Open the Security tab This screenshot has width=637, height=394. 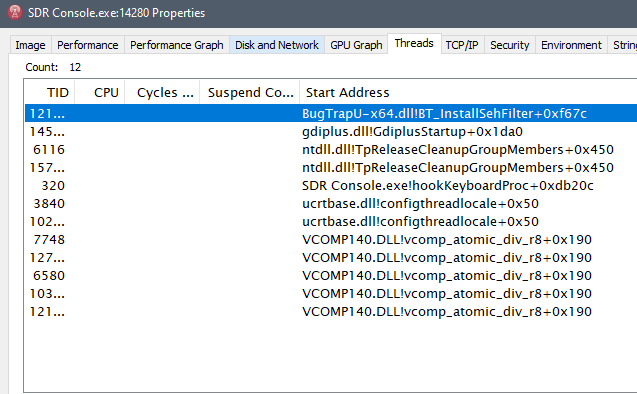pyautogui.click(x=509, y=45)
